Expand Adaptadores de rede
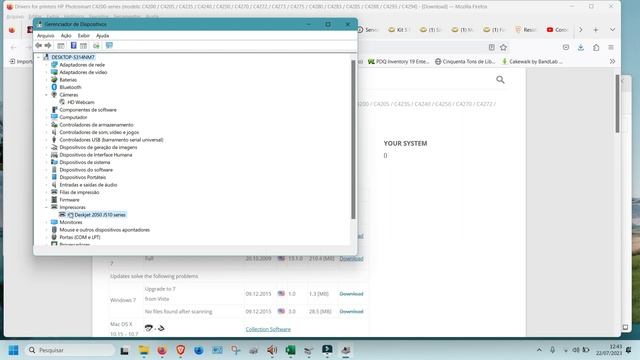Image resolution: width=640 pixels, height=360 pixels. (x=47, y=65)
